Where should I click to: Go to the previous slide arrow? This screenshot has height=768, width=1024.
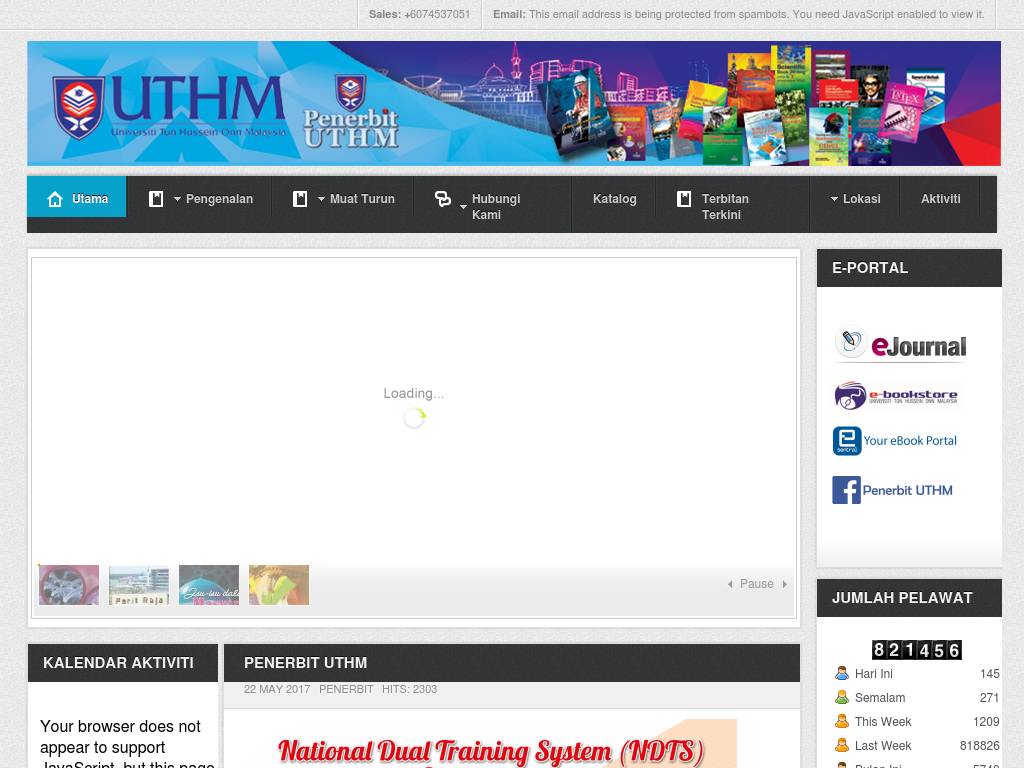[730, 584]
